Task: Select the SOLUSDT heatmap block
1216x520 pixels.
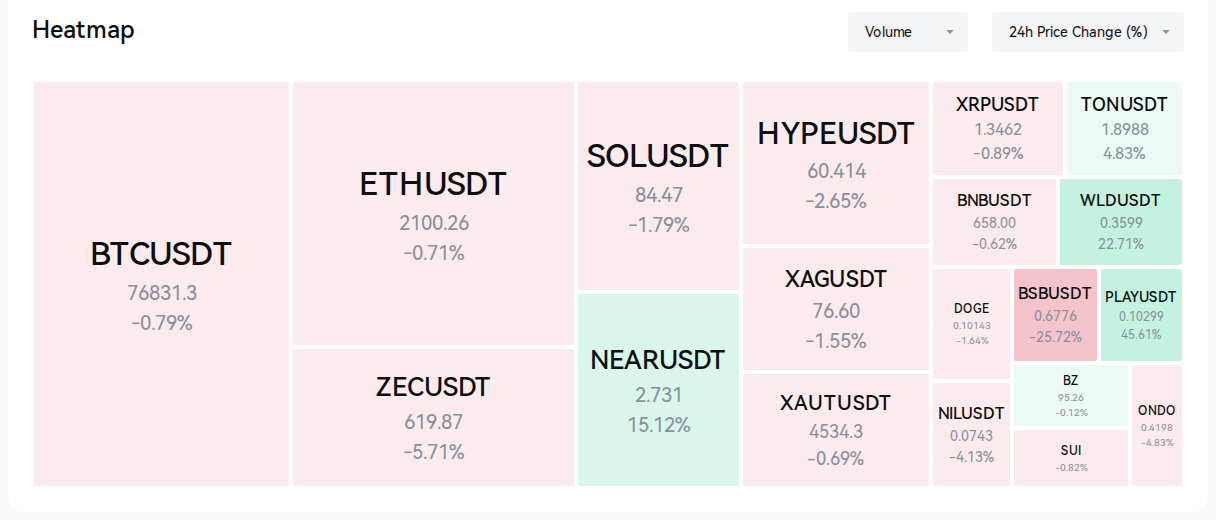Action: pos(658,186)
